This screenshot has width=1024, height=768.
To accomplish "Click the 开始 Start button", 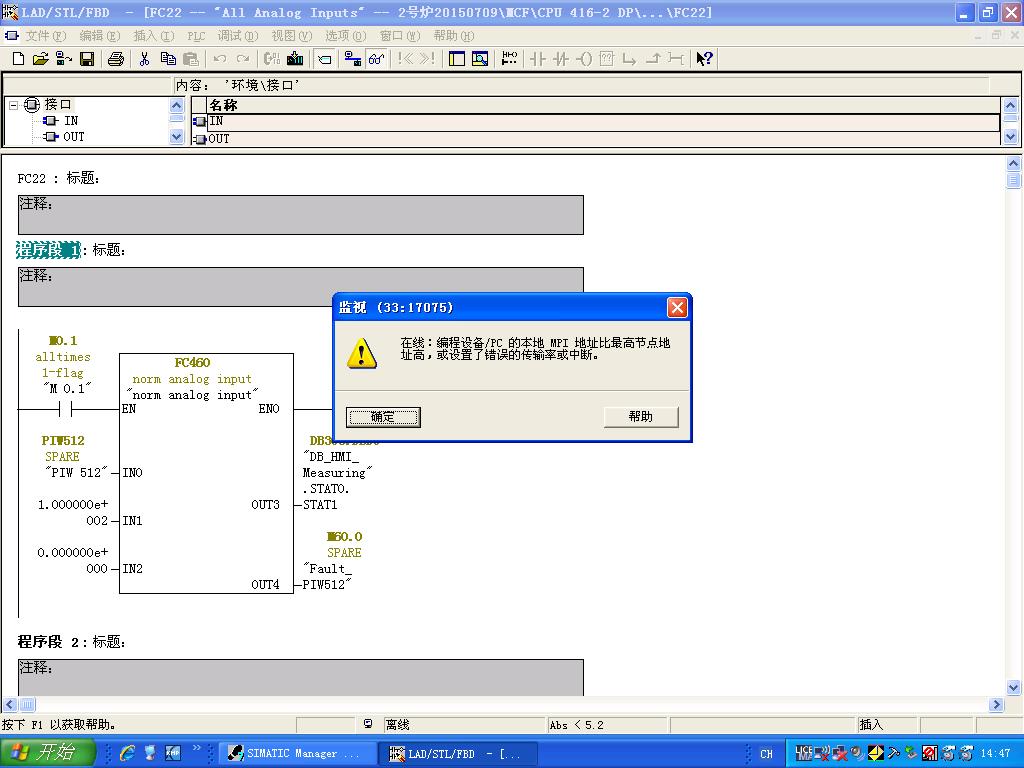I will 47,753.
